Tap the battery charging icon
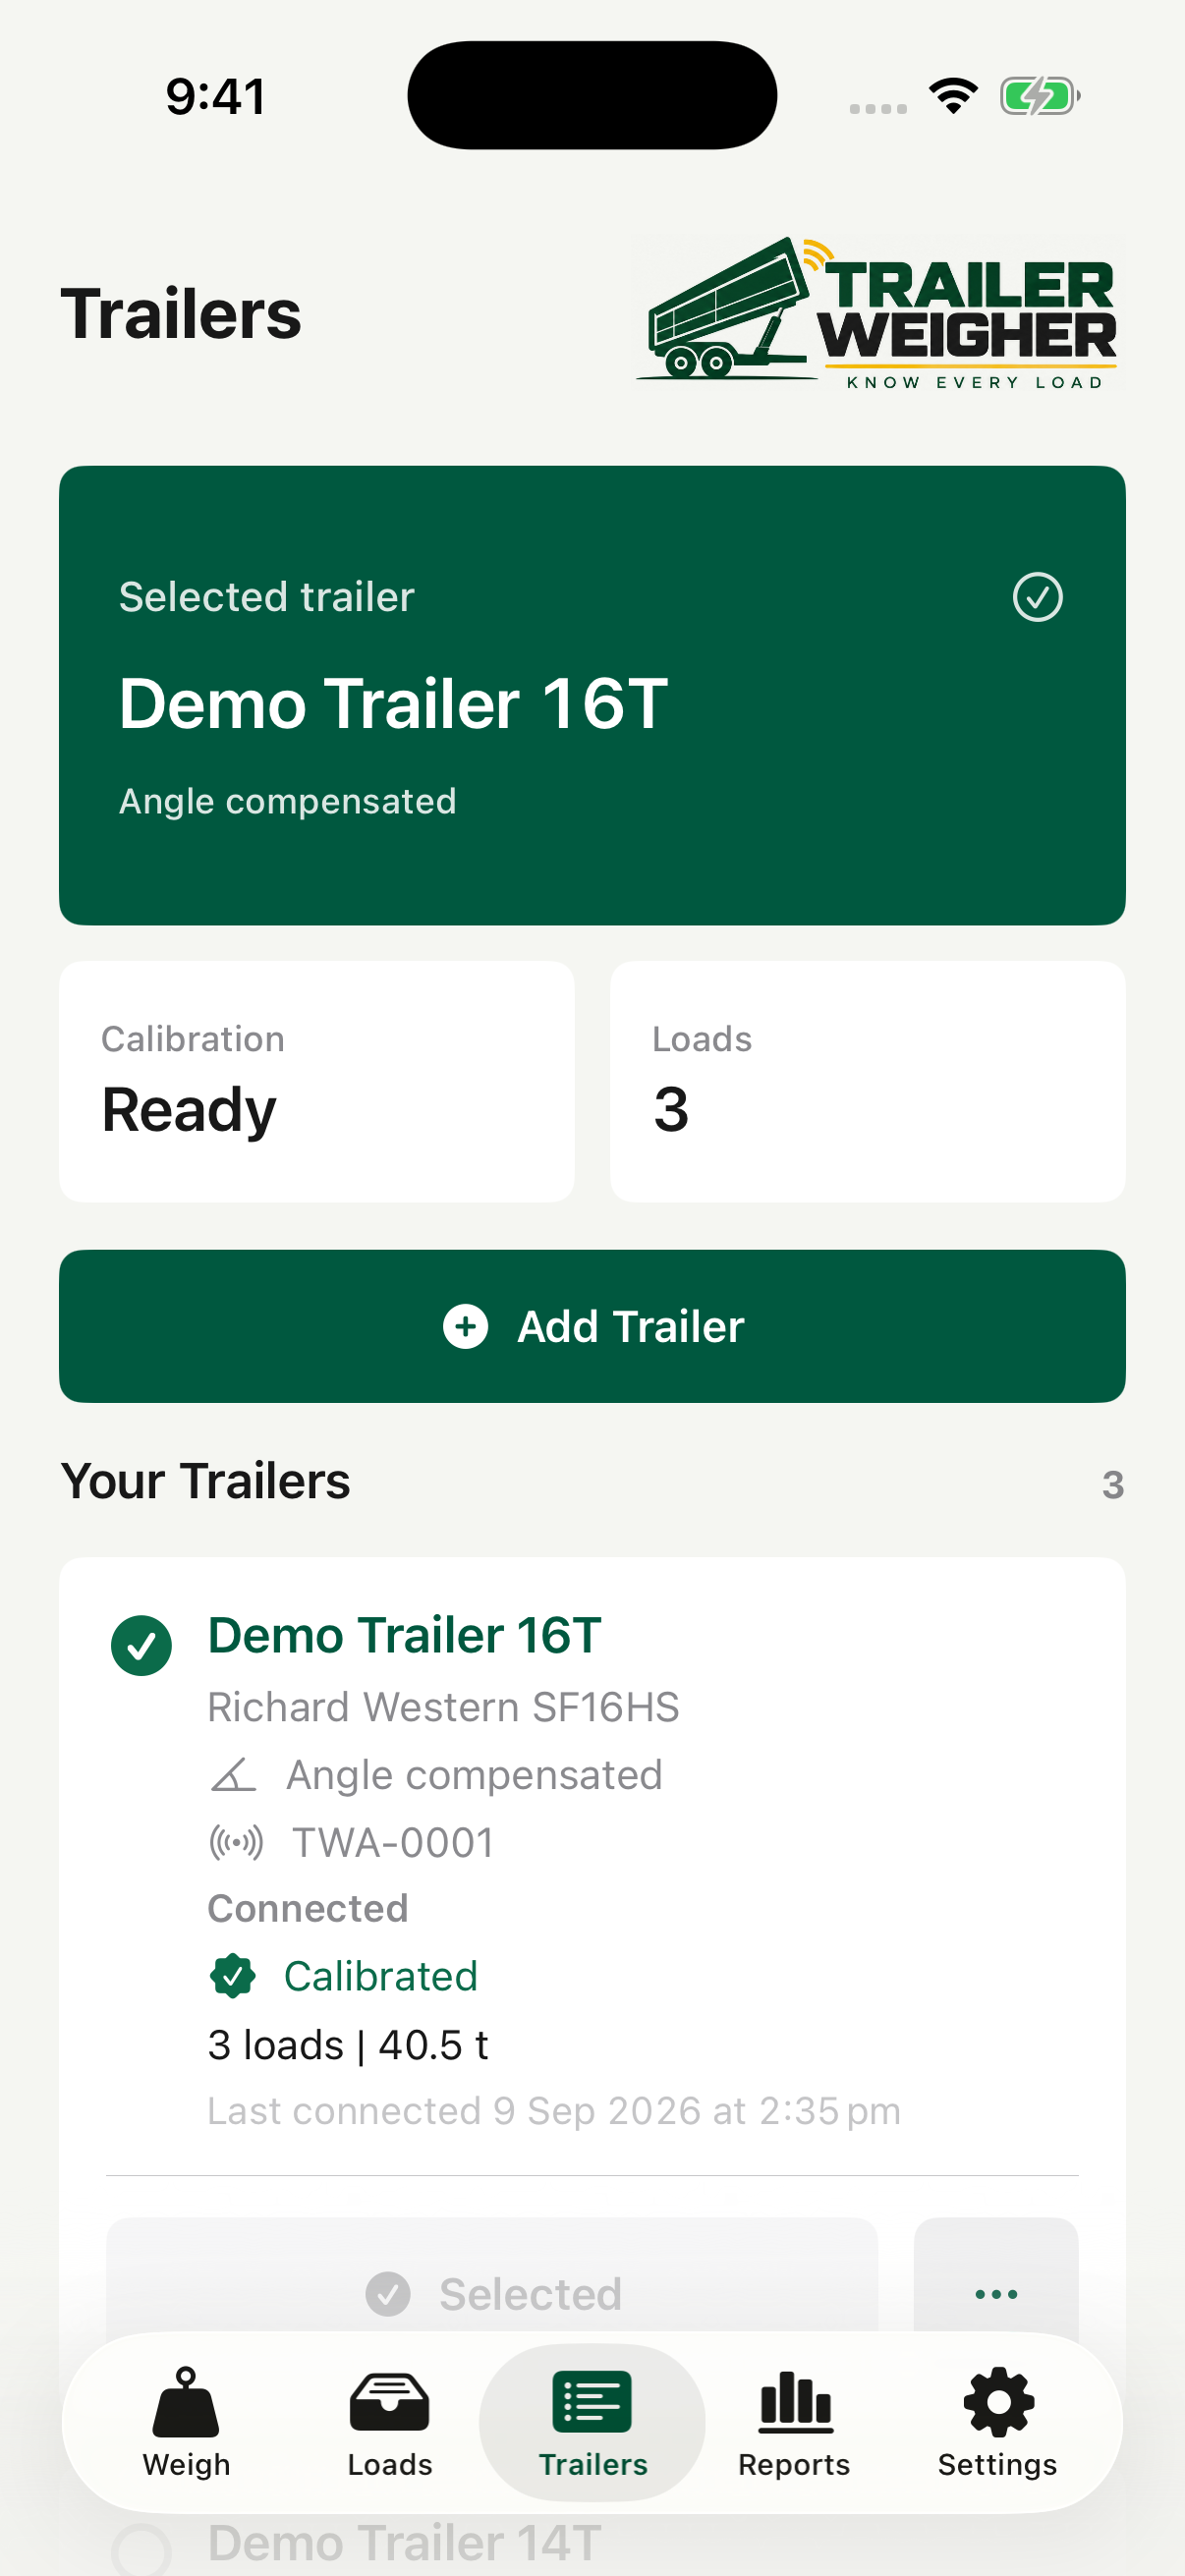Screen dimensions: 1185x2576 [1040, 96]
